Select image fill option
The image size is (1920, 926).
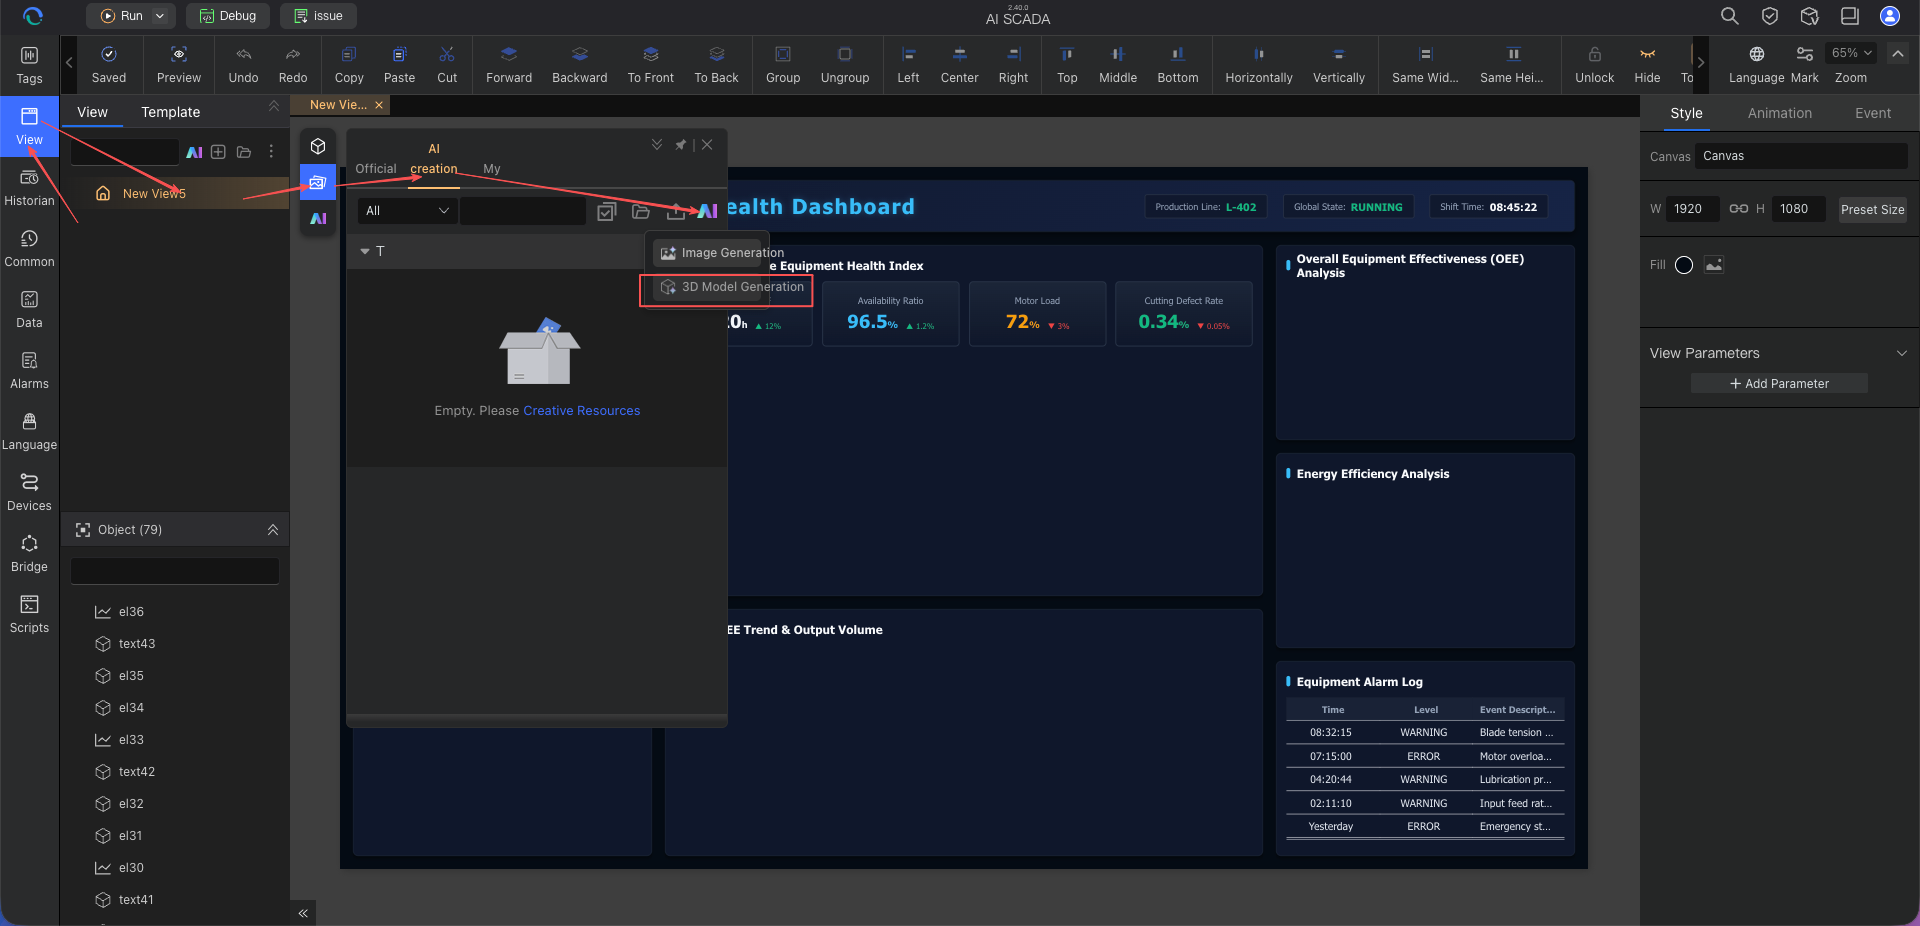[1714, 265]
